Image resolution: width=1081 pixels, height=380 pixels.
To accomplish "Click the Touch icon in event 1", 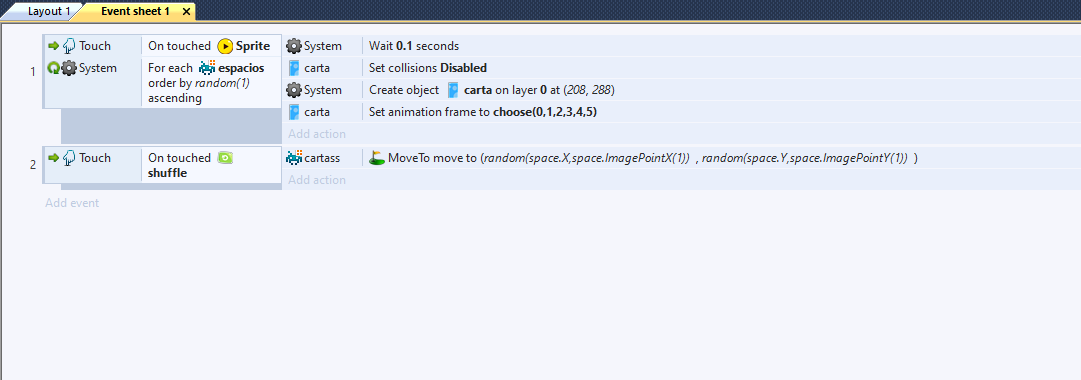I will pyautogui.click(x=69, y=46).
